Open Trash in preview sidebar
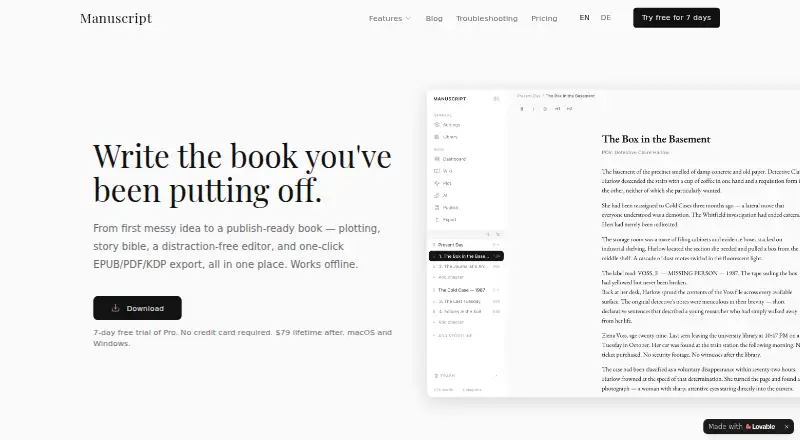 pyautogui.click(x=445, y=376)
